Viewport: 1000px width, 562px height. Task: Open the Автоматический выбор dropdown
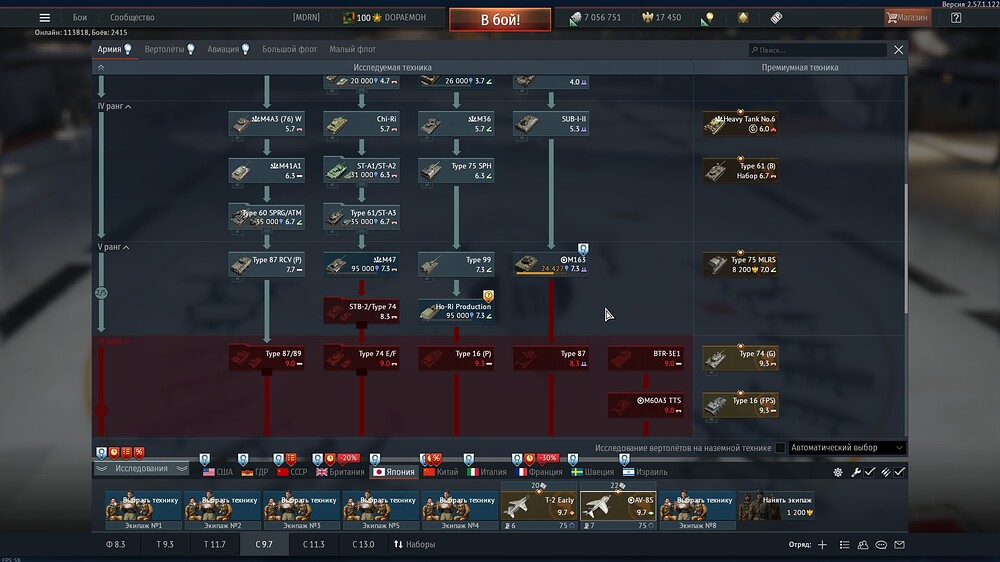point(847,448)
